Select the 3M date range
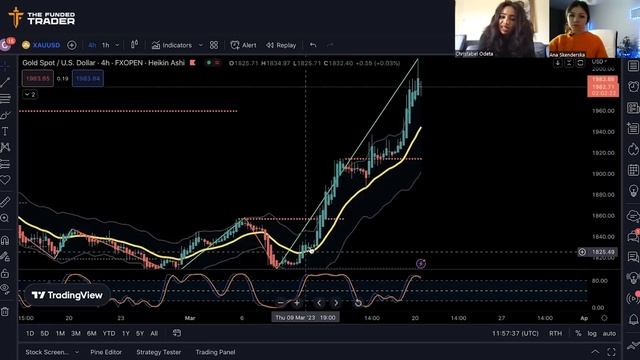Viewport: 640px width, 360px height. tap(76, 333)
